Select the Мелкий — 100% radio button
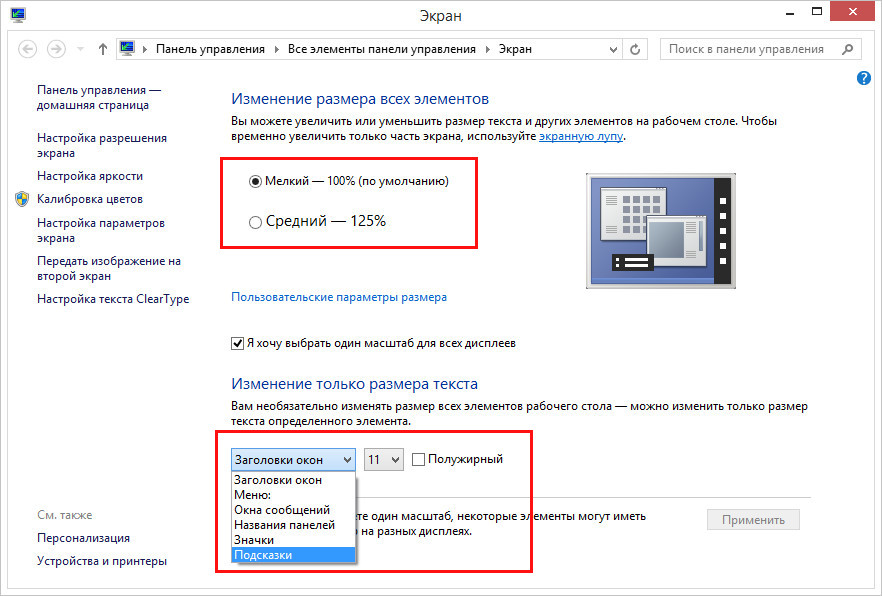Viewport: 882px width, 596px height. click(x=255, y=182)
